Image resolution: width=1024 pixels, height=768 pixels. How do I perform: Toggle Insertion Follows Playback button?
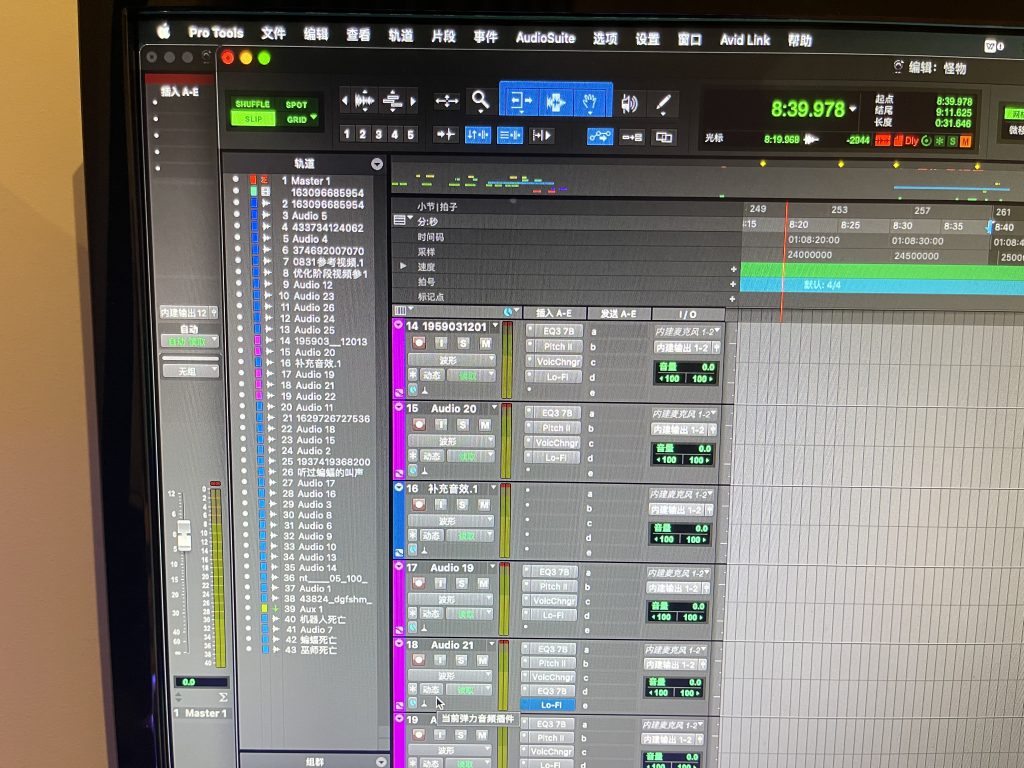click(x=541, y=136)
